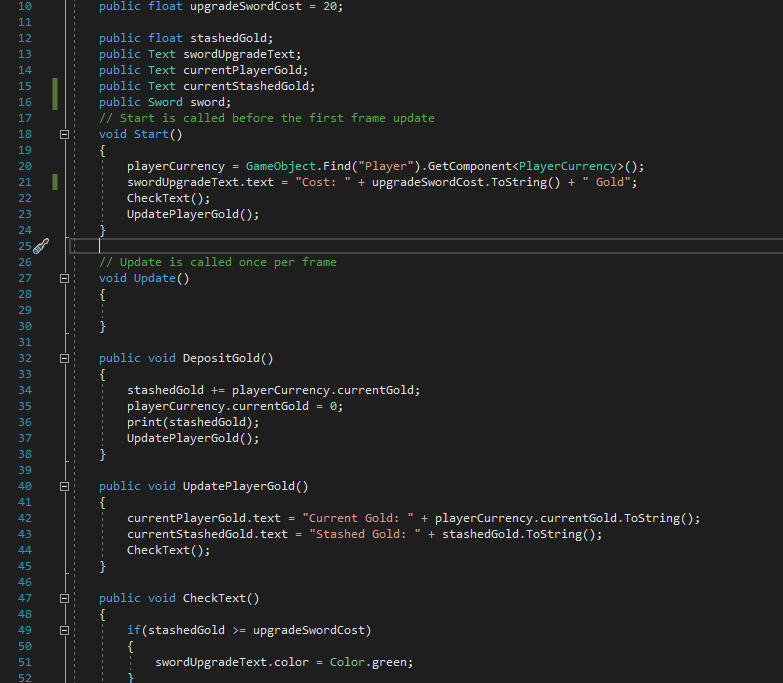Click the PlayerCurrency type in GetComponent
The width and height of the screenshot is (783, 683).
coord(569,166)
